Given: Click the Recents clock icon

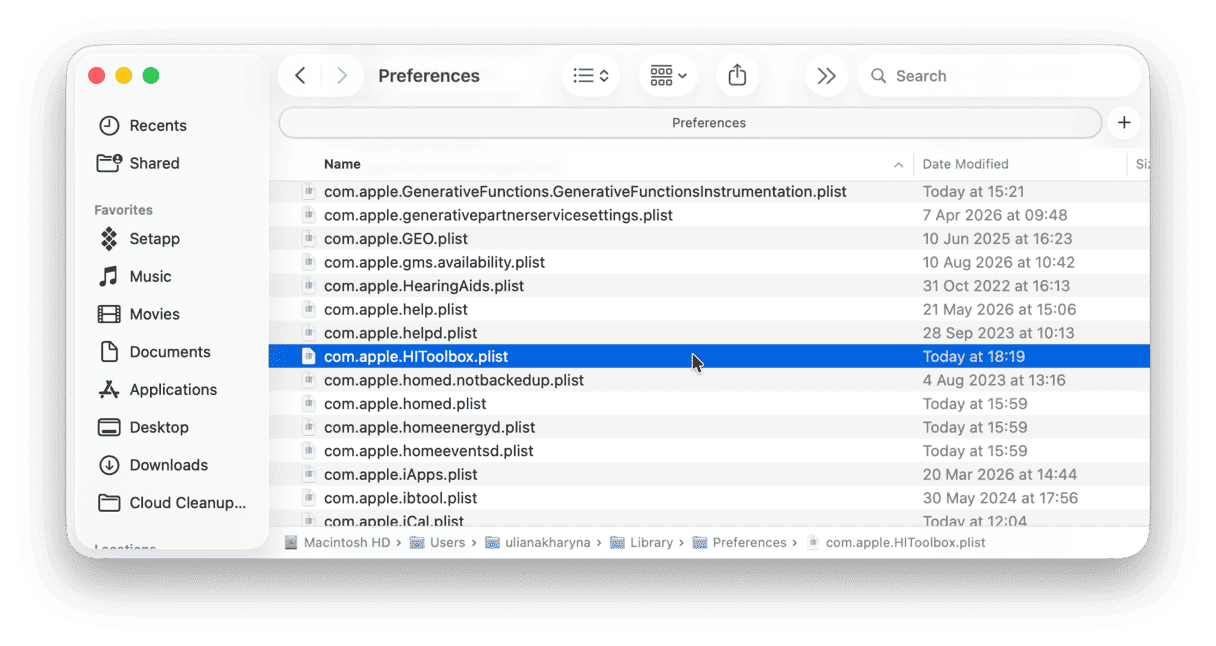Looking at the screenshot, I should pos(109,126).
